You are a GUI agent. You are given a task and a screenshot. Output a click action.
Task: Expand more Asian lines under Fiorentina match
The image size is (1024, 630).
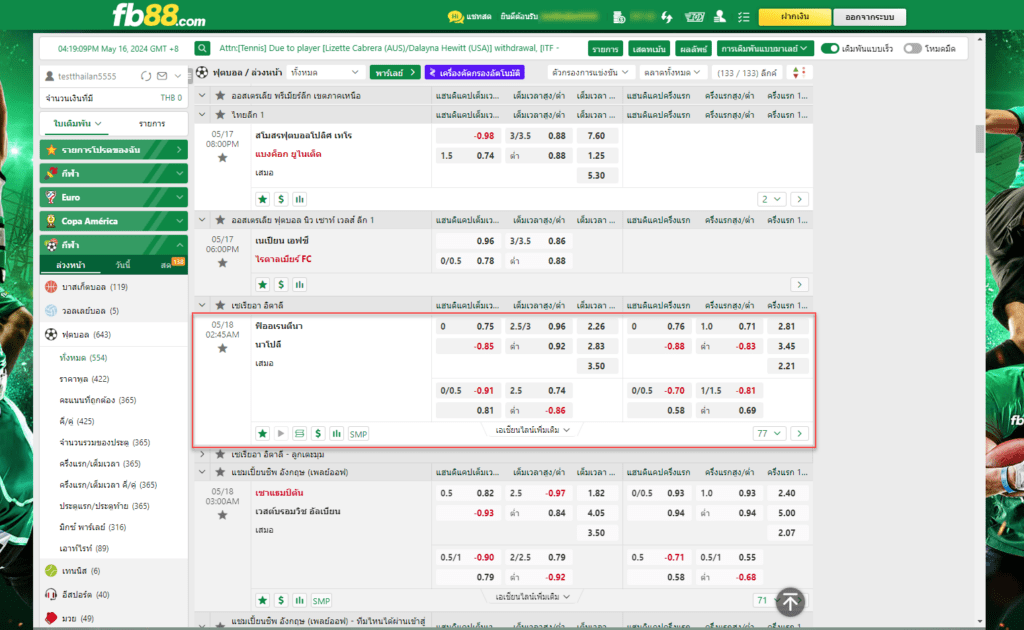coord(532,430)
